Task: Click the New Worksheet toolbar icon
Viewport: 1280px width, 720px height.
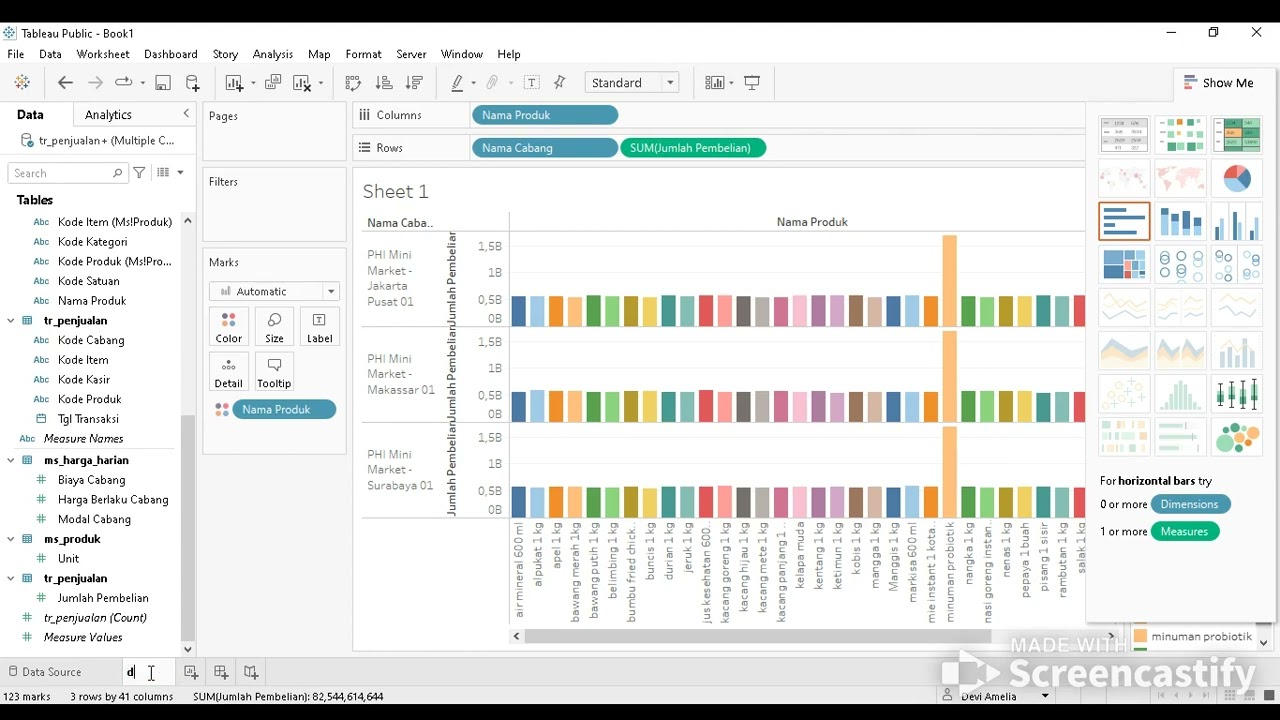Action: pos(234,83)
